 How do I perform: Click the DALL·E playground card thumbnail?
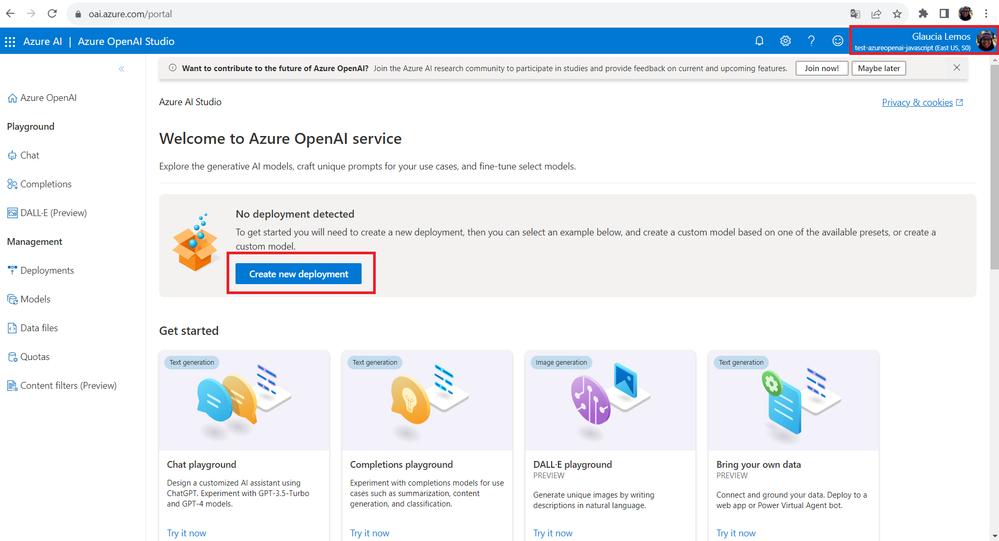click(610, 400)
